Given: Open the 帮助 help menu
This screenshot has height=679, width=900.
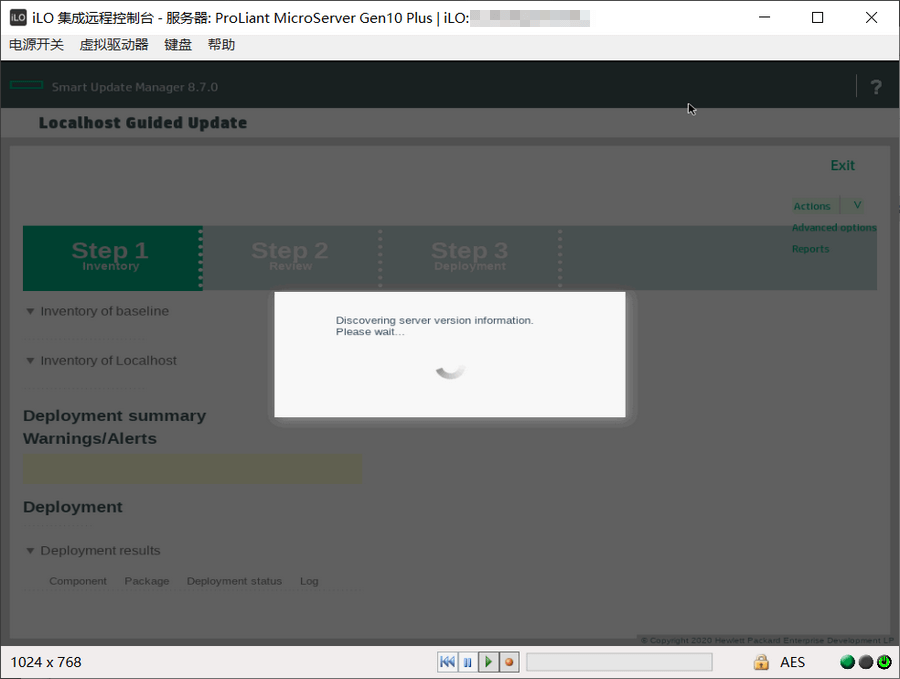Looking at the screenshot, I should [221, 45].
